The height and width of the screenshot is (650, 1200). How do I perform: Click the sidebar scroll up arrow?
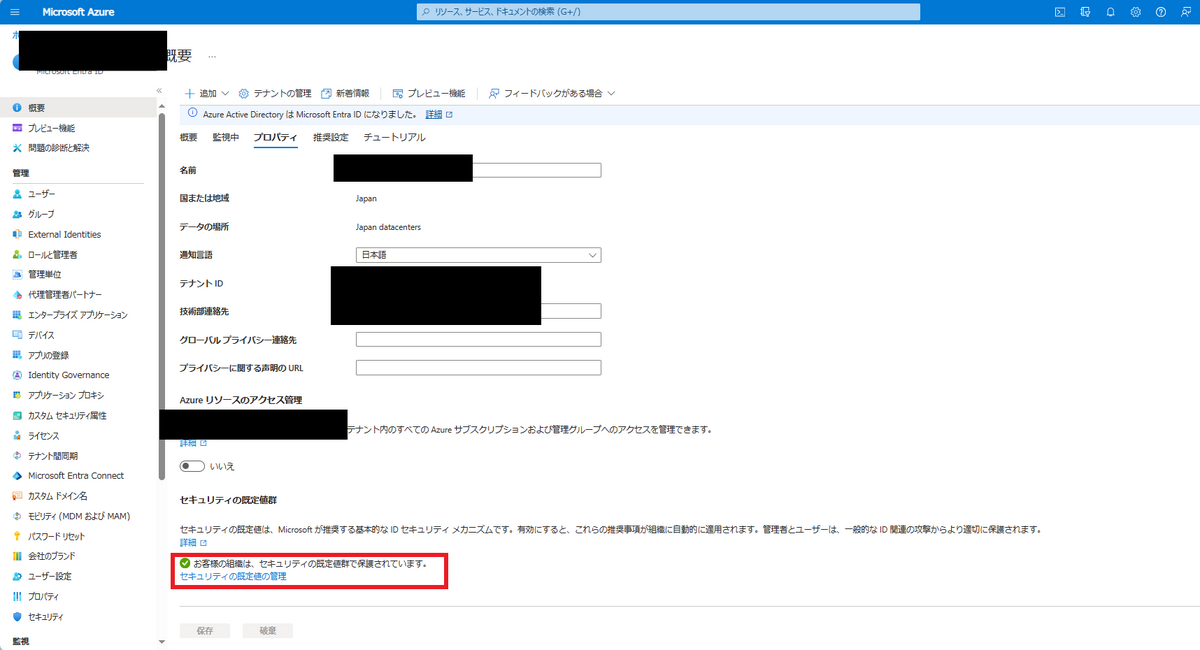pyautogui.click(x=162, y=105)
